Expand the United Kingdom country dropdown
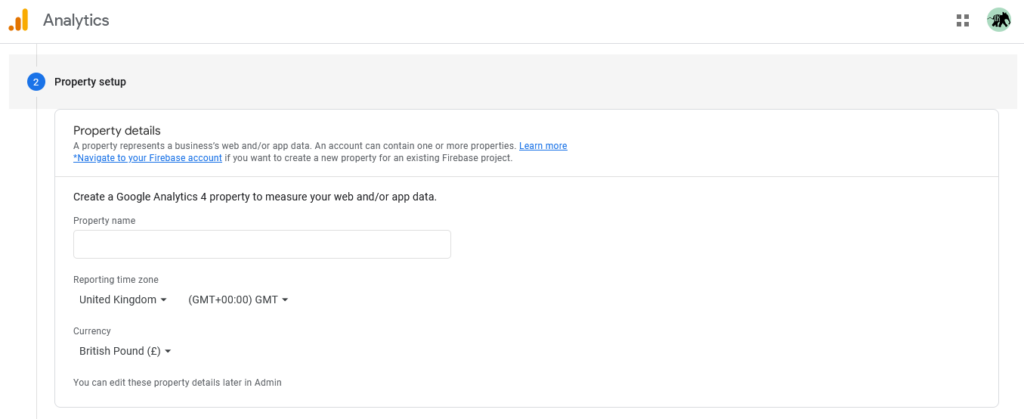Screen dimensions: 1024x419 (x=118, y=300)
